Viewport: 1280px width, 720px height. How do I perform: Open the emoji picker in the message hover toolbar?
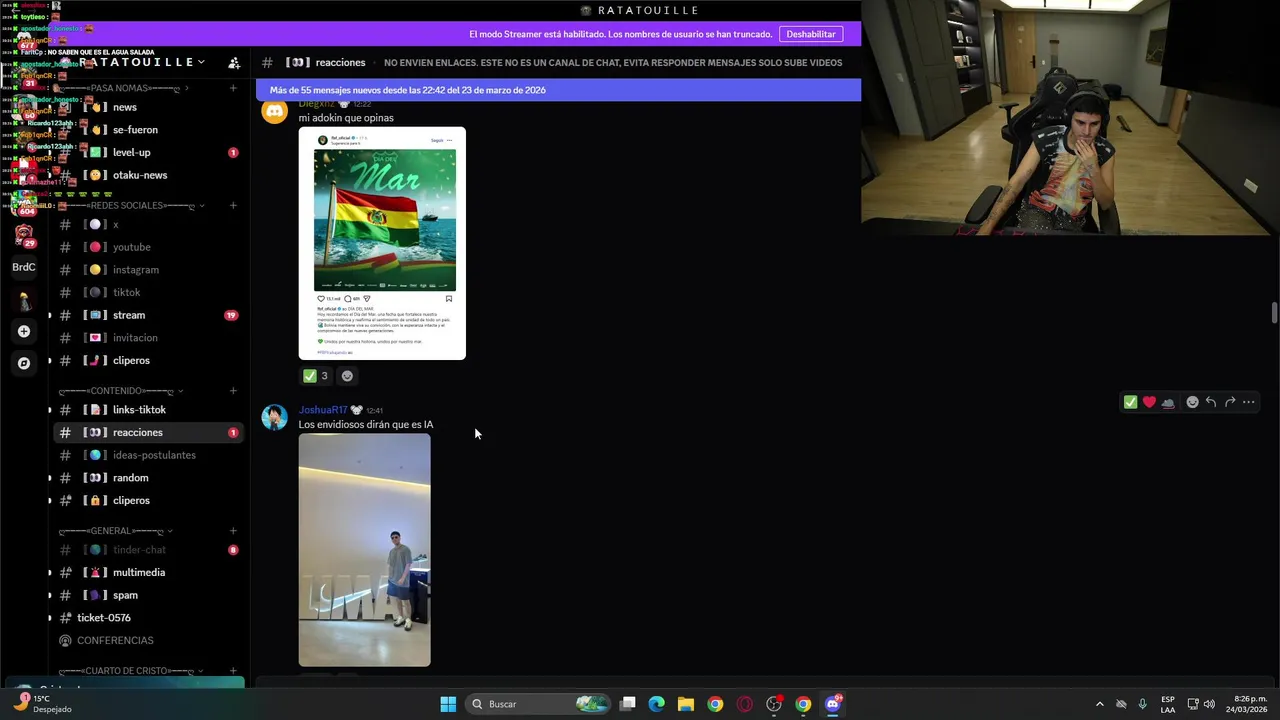coord(1192,402)
